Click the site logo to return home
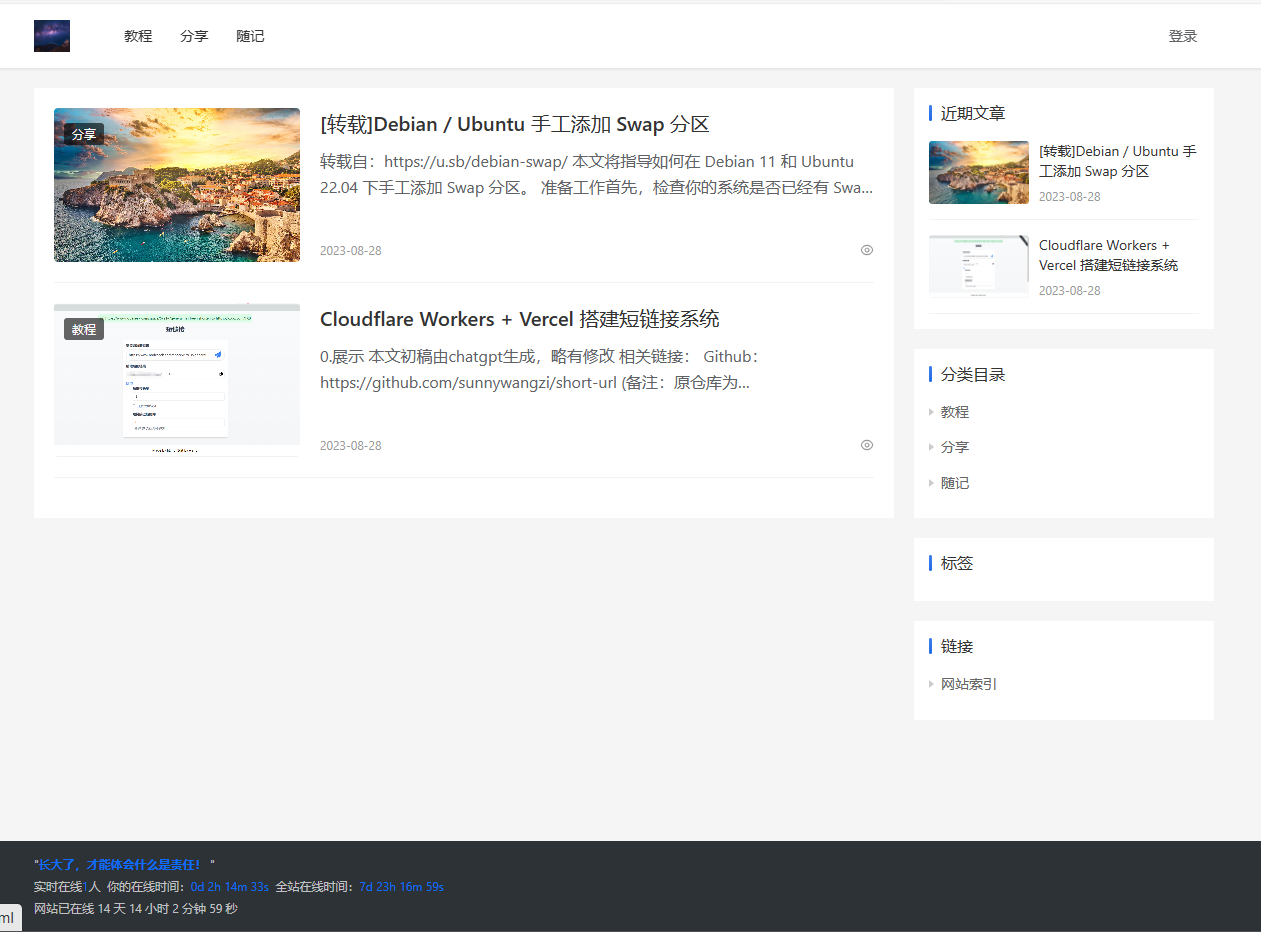Viewport: 1261px width, 932px height. click(51, 35)
